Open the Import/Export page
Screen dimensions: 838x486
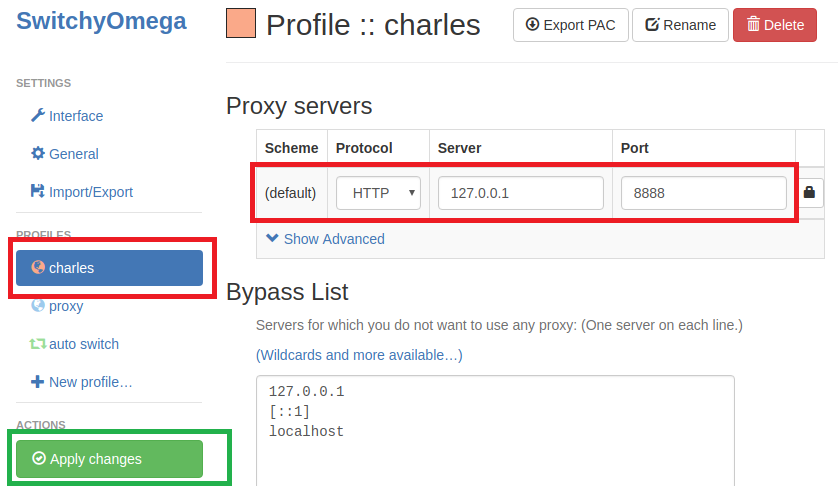[82, 191]
